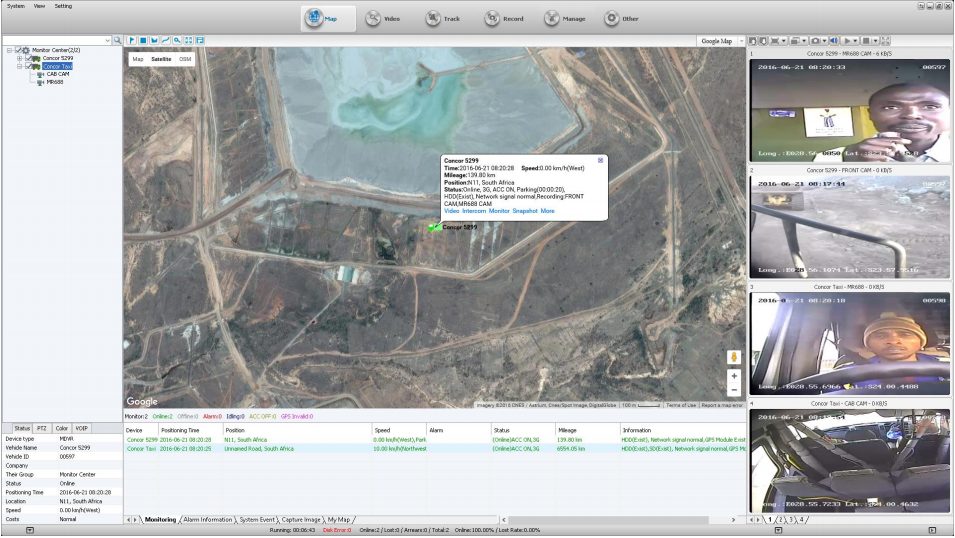Click the Concor Taxi - MR688 video feed
955x538 pixels.
[850, 343]
